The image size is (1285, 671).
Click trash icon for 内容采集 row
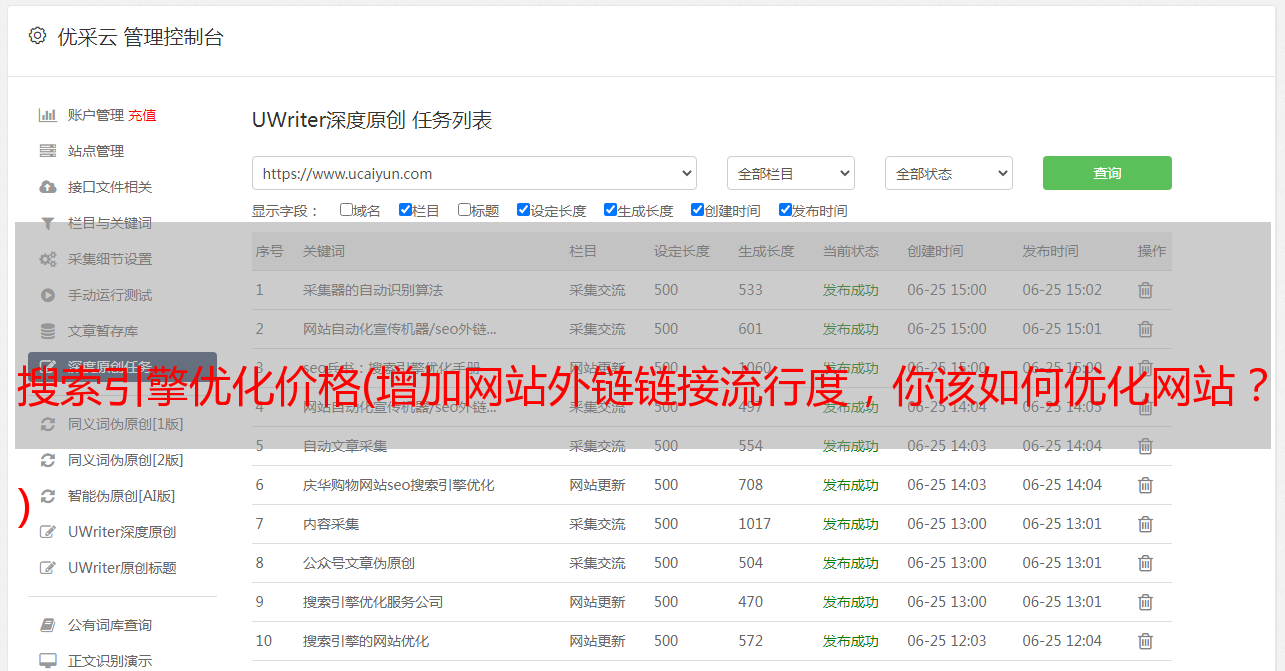click(1145, 524)
